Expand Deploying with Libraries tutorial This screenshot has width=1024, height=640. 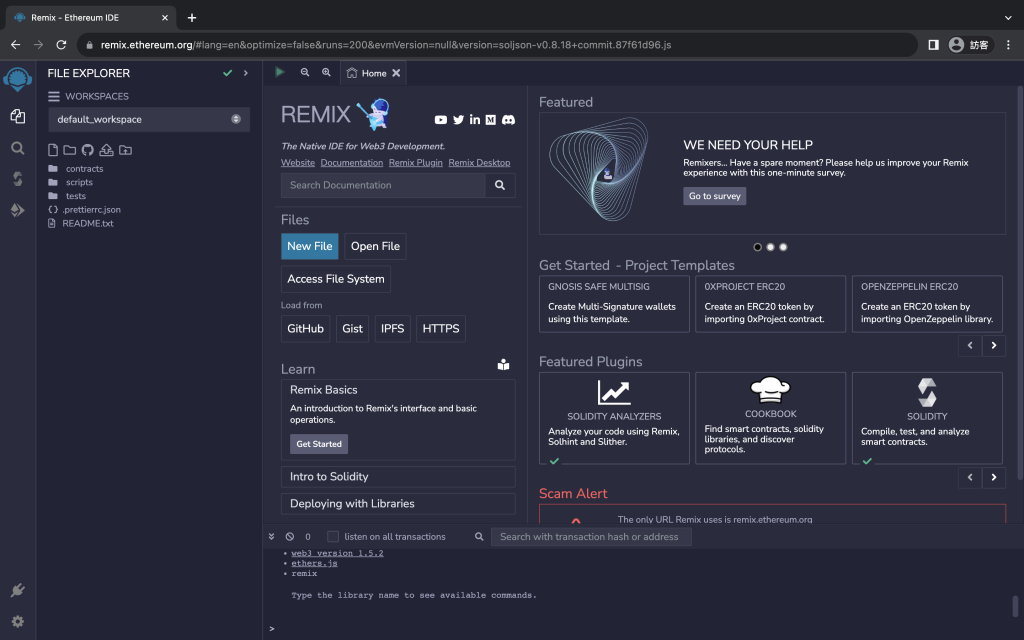click(398, 504)
